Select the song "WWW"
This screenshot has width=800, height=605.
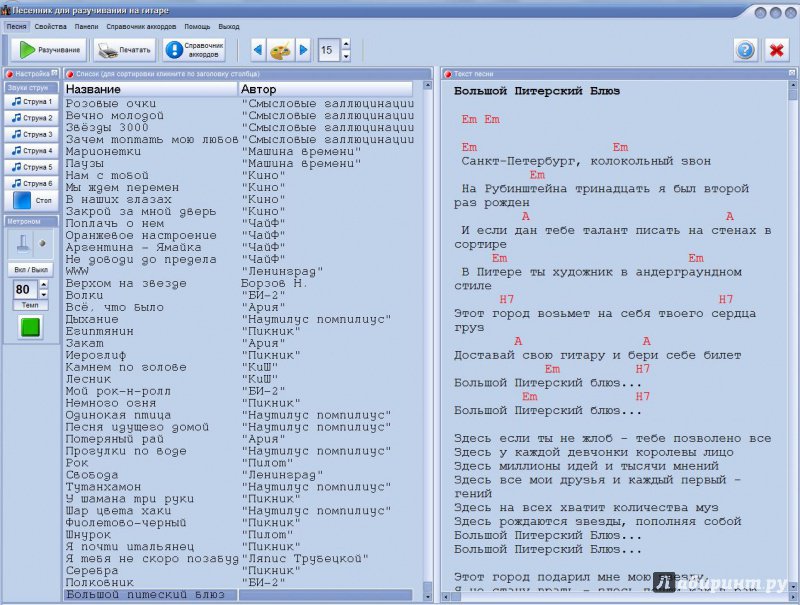click(77, 271)
